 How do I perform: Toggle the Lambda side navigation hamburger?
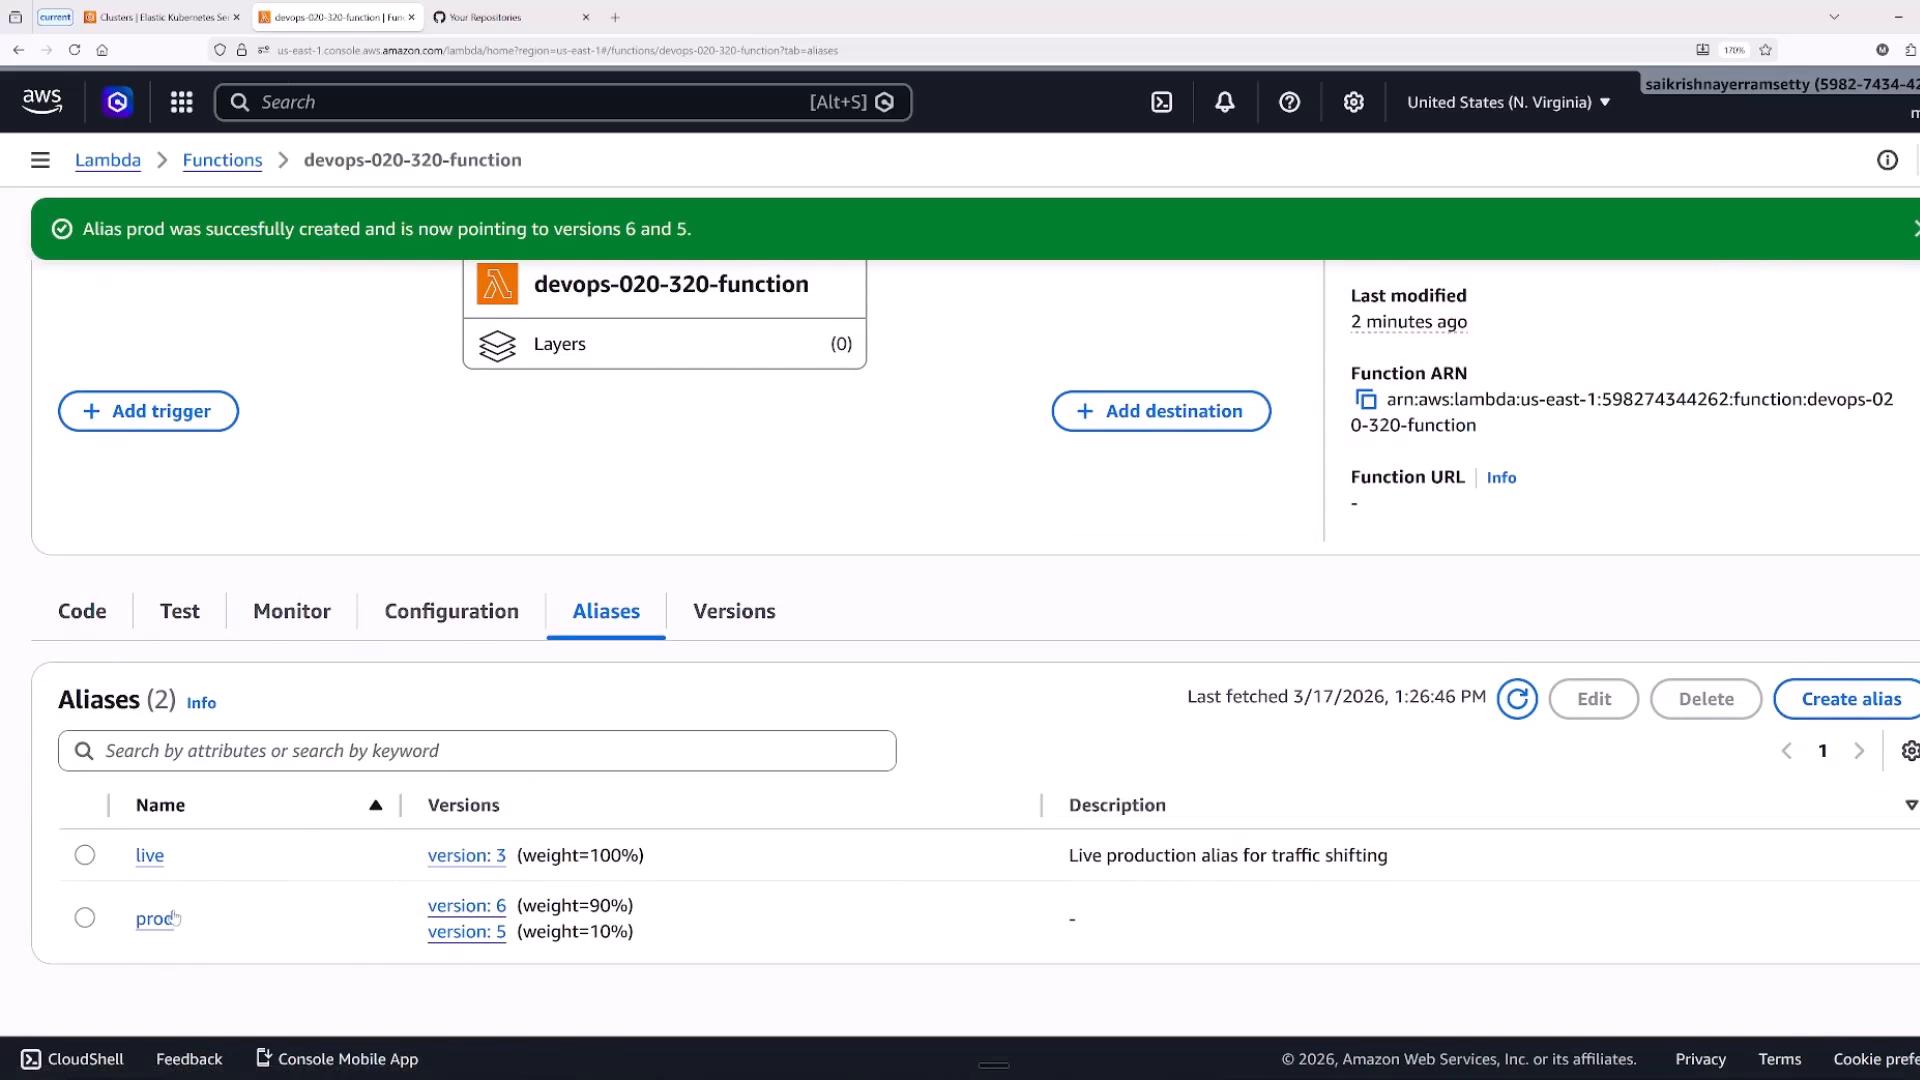[x=40, y=160]
